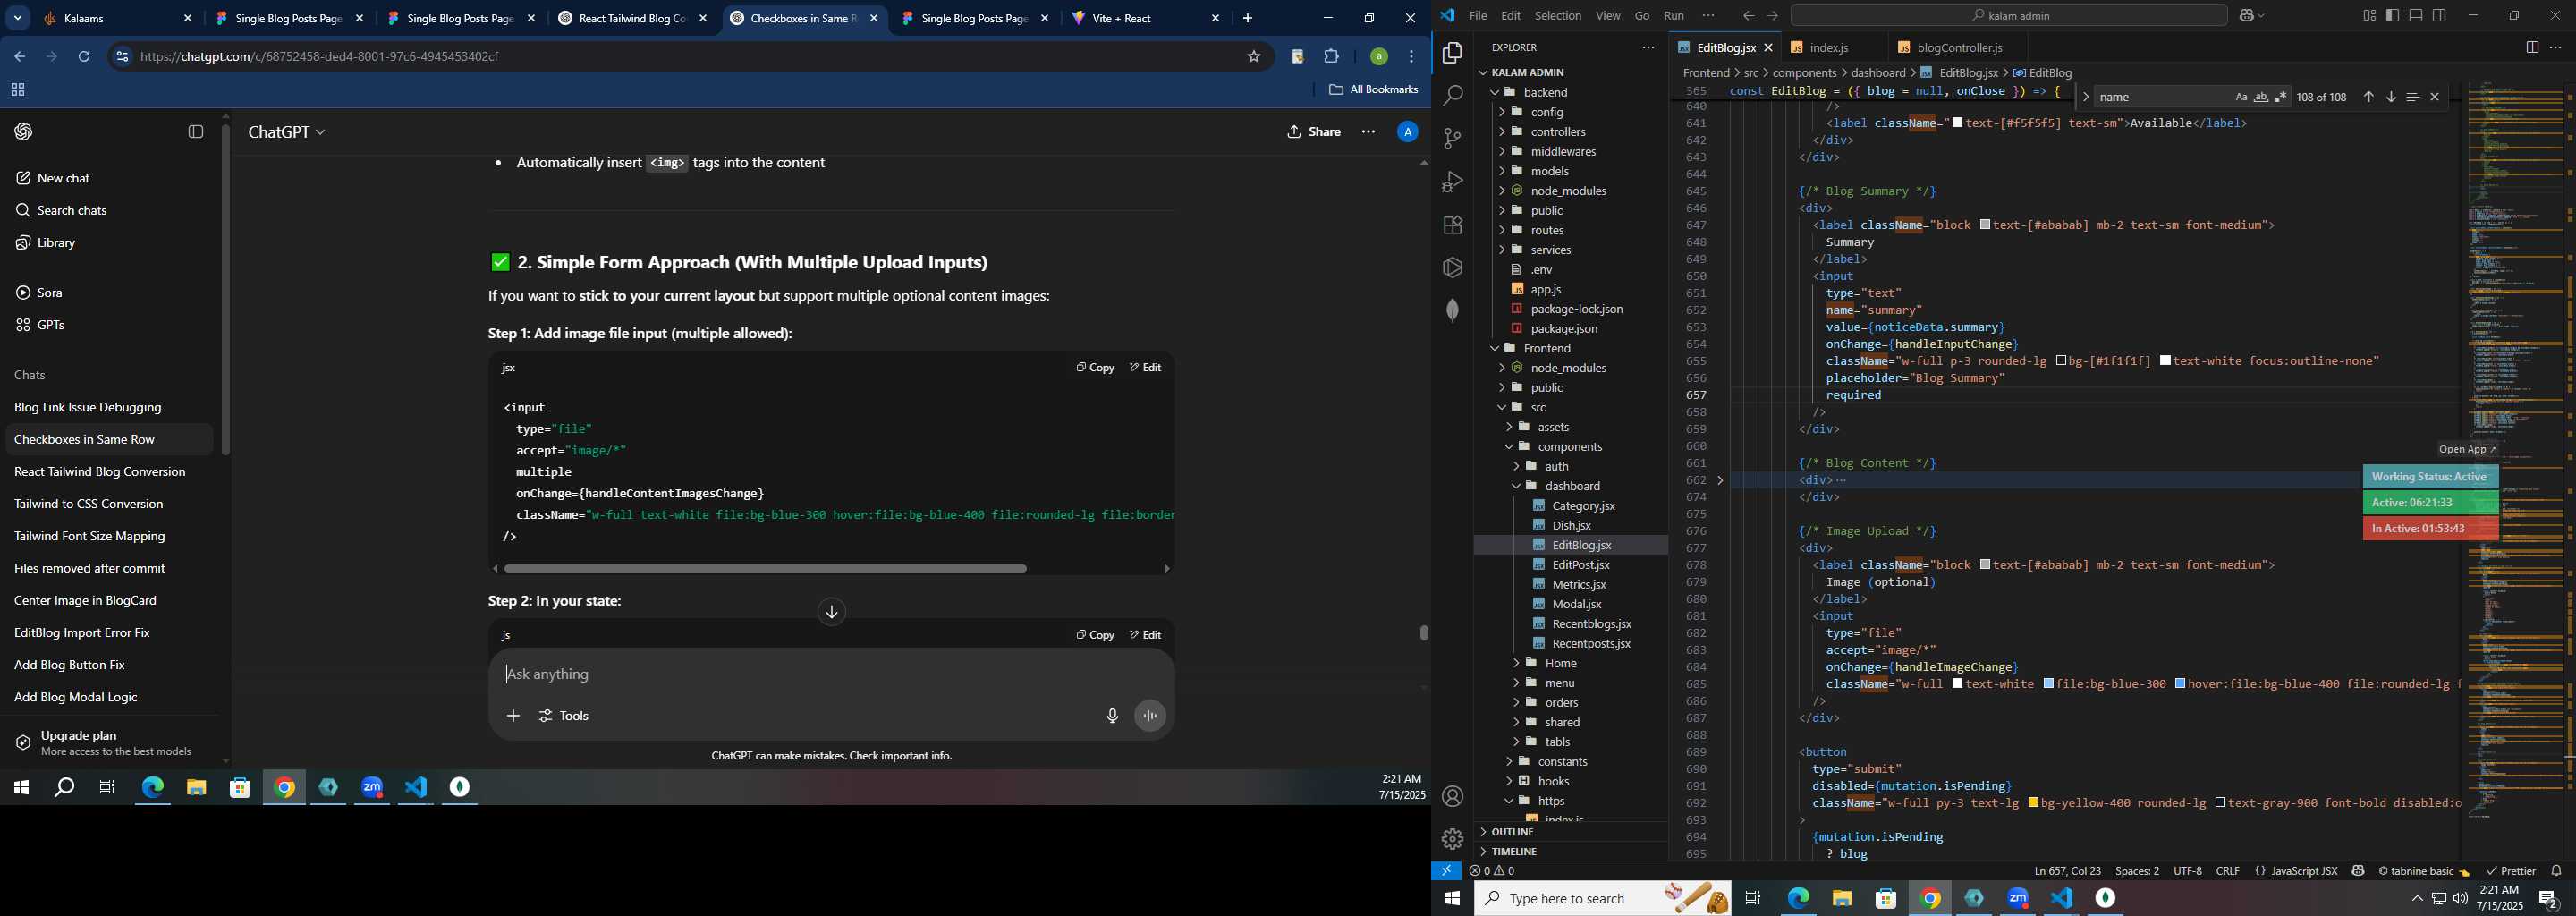Toggle Match Whole Word in find widget
Viewport: 2576px width, 916px height.
tap(2261, 97)
